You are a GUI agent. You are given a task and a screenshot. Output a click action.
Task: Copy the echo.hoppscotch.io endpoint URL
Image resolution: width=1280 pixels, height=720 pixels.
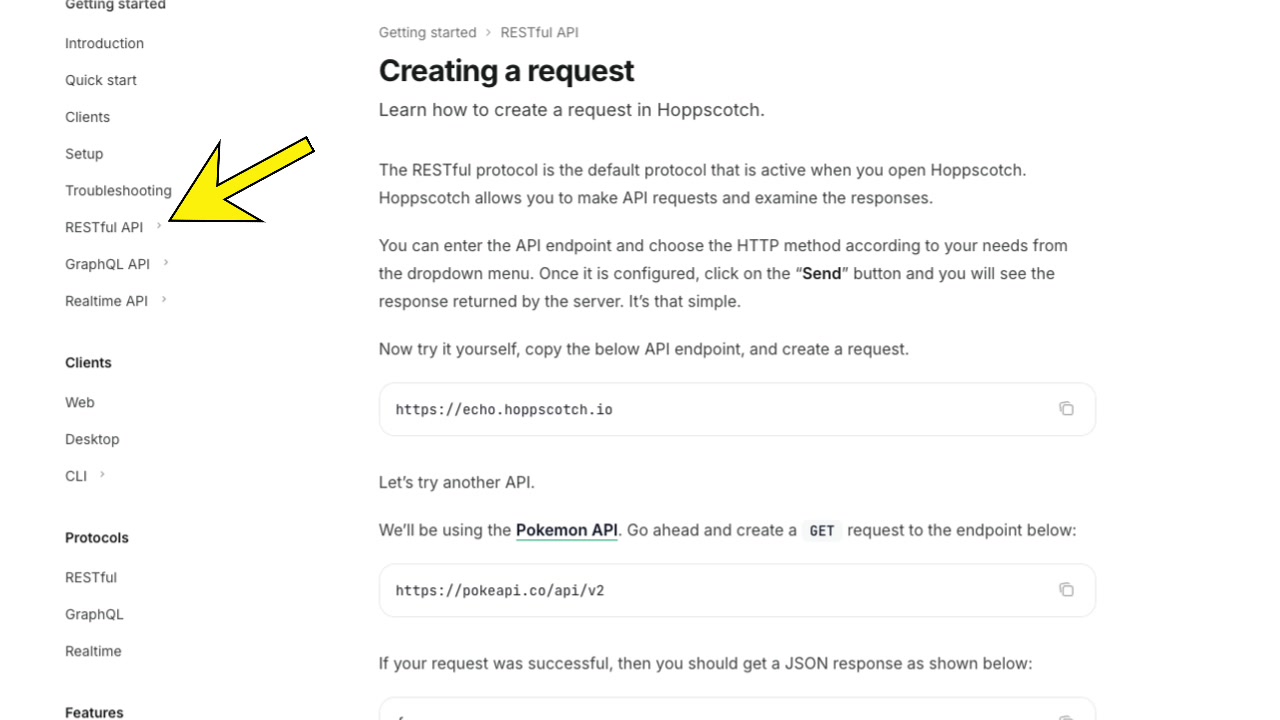point(1066,408)
